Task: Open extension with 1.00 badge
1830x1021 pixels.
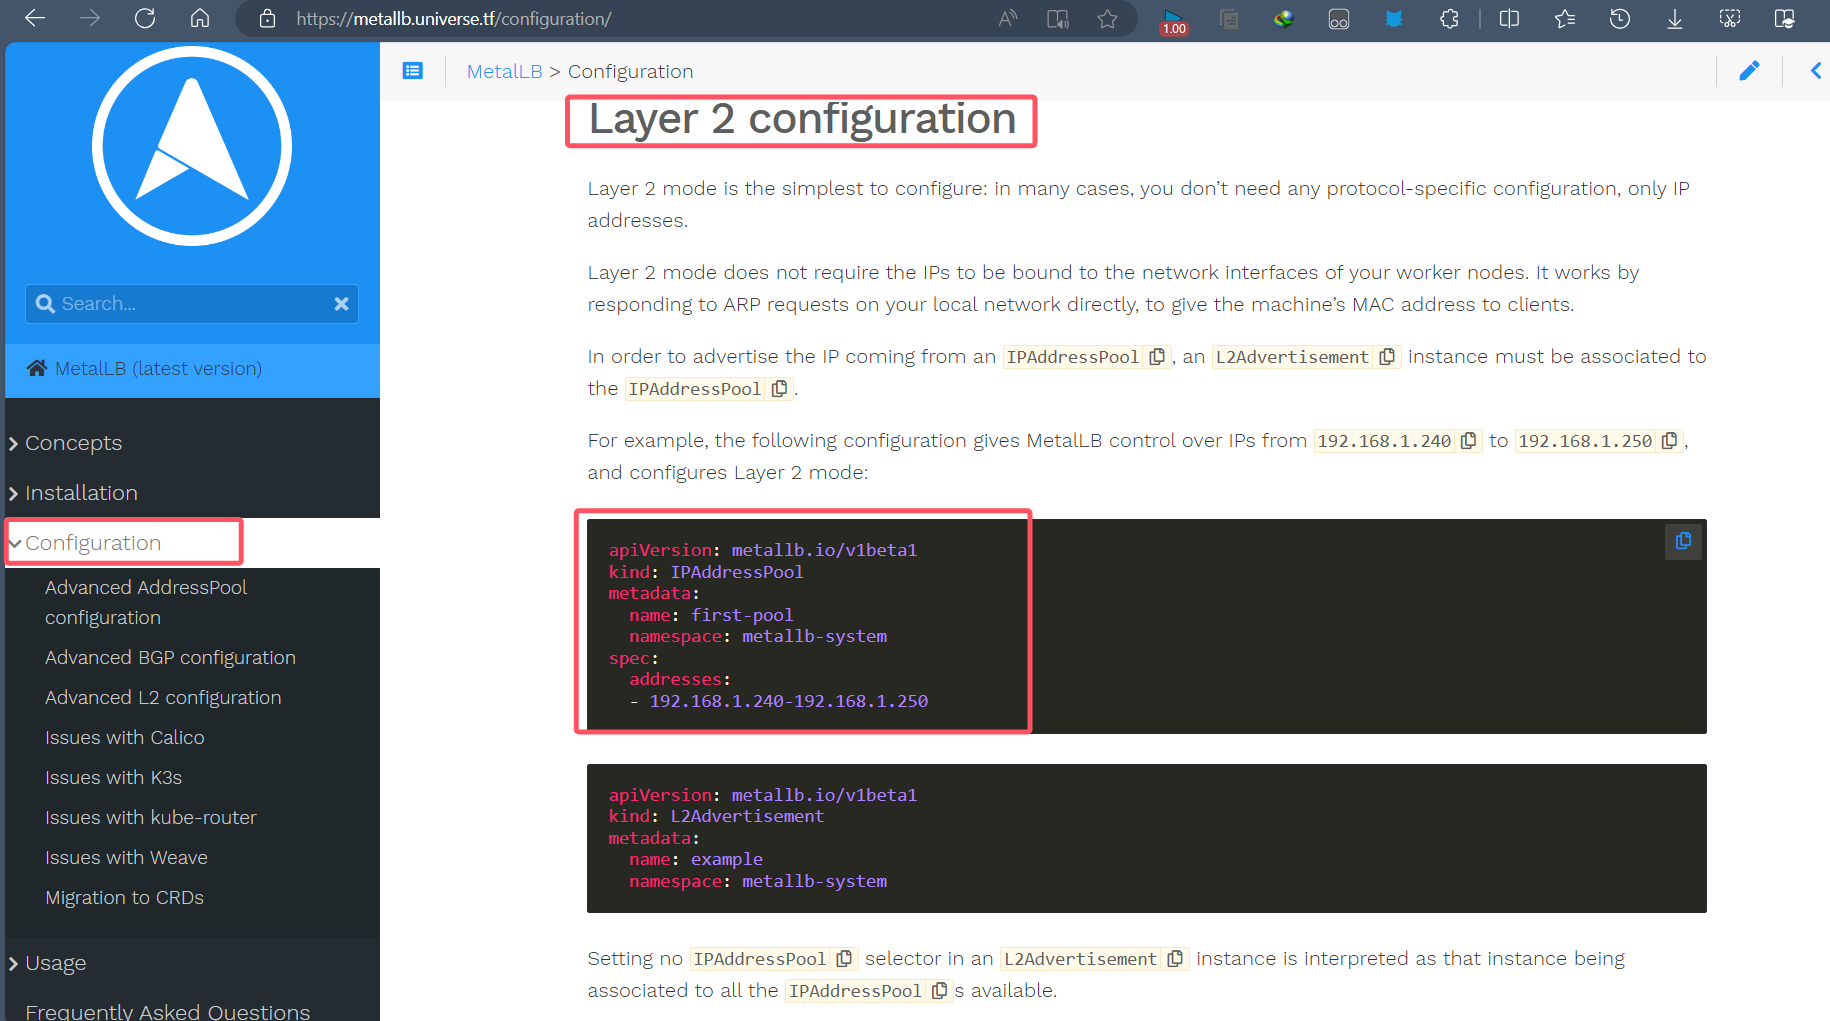Action: coord(1173,20)
